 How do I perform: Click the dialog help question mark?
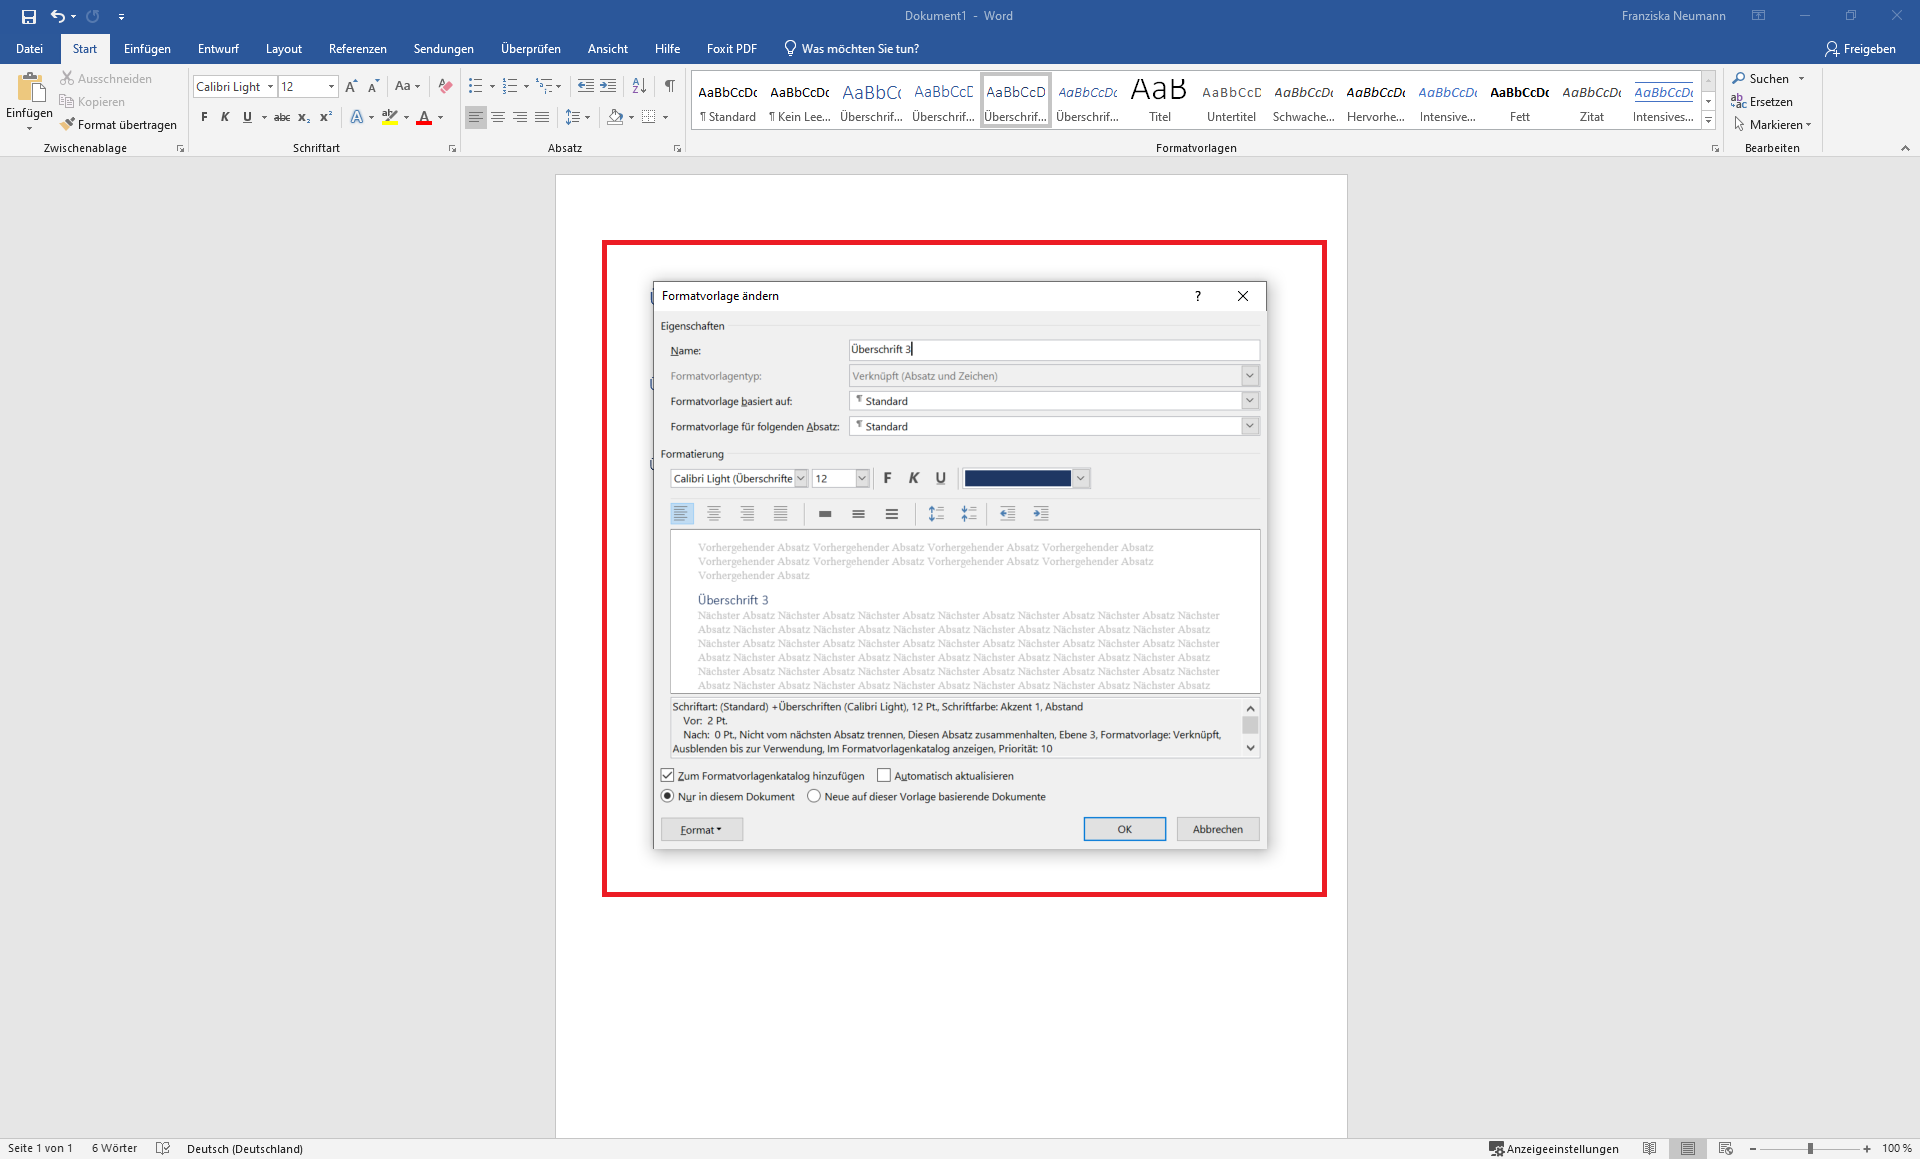click(1197, 296)
